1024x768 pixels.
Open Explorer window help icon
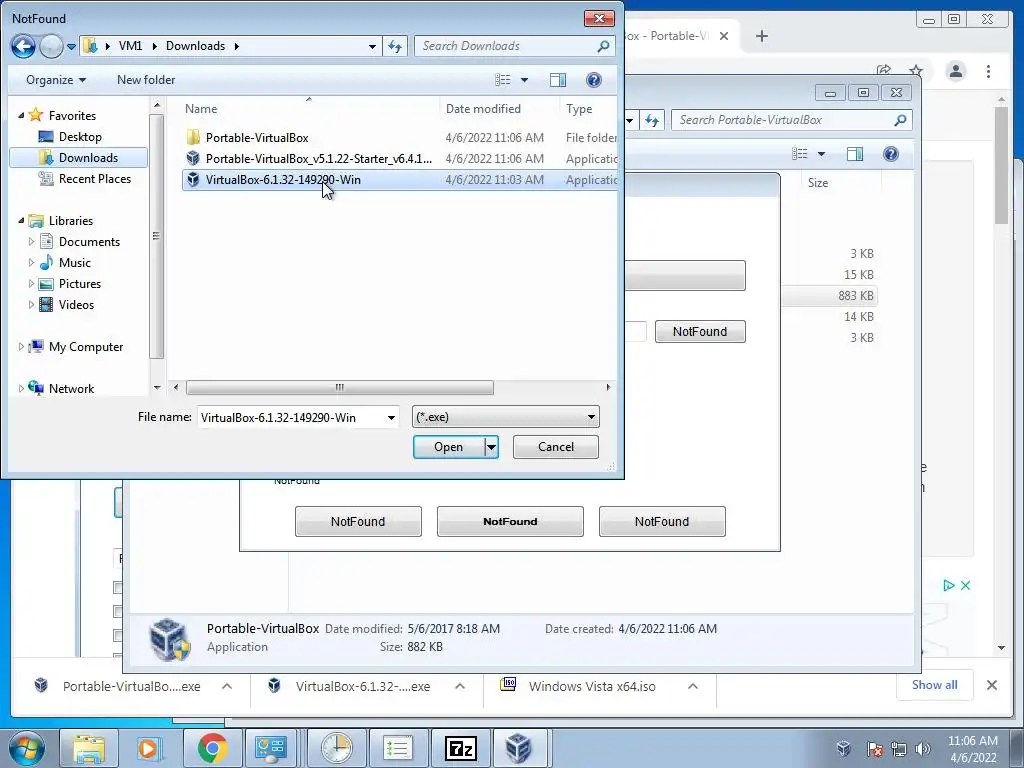coord(891,153)
